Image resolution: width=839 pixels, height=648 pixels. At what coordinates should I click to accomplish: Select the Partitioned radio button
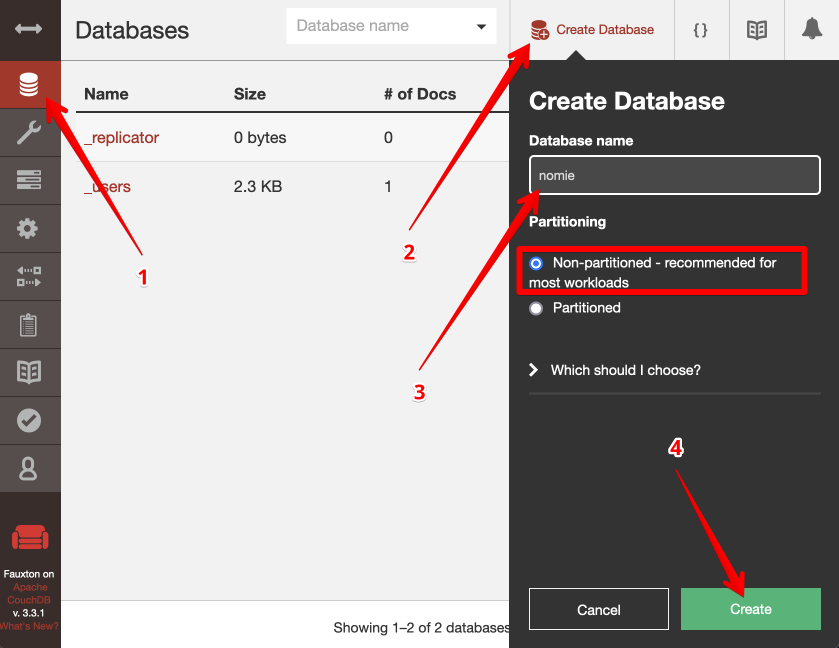coord(538,309)
